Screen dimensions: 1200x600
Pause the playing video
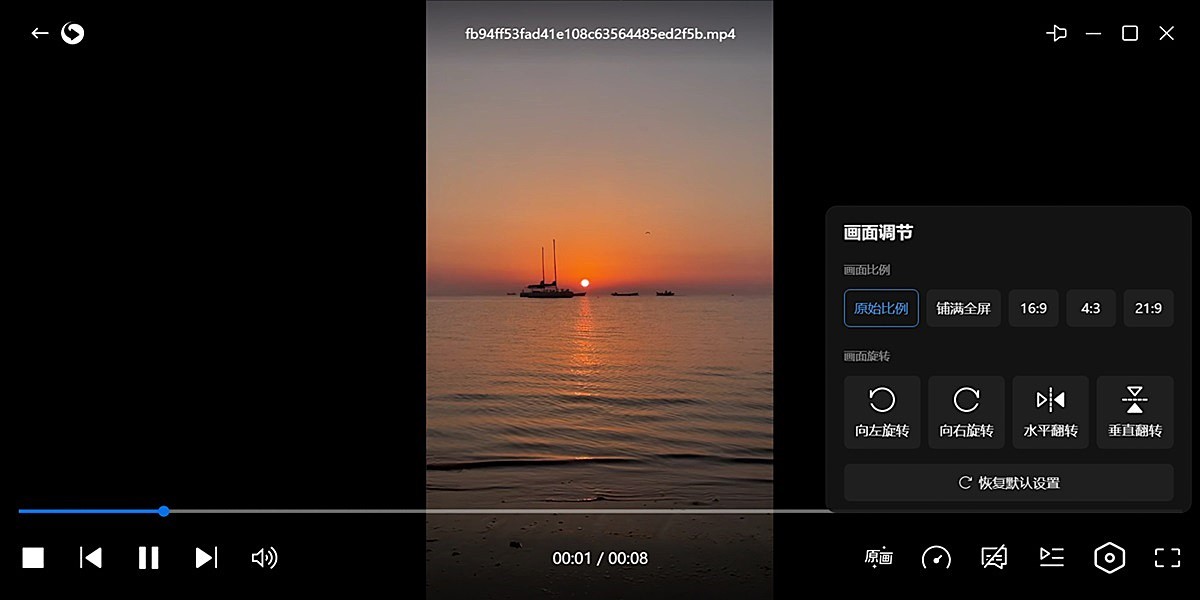(x=148, y=558)
